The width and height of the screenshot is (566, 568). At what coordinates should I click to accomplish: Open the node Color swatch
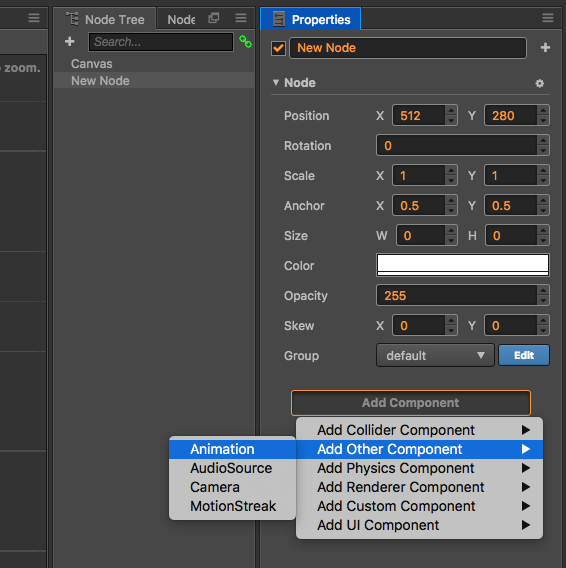[x=463, y=265]
